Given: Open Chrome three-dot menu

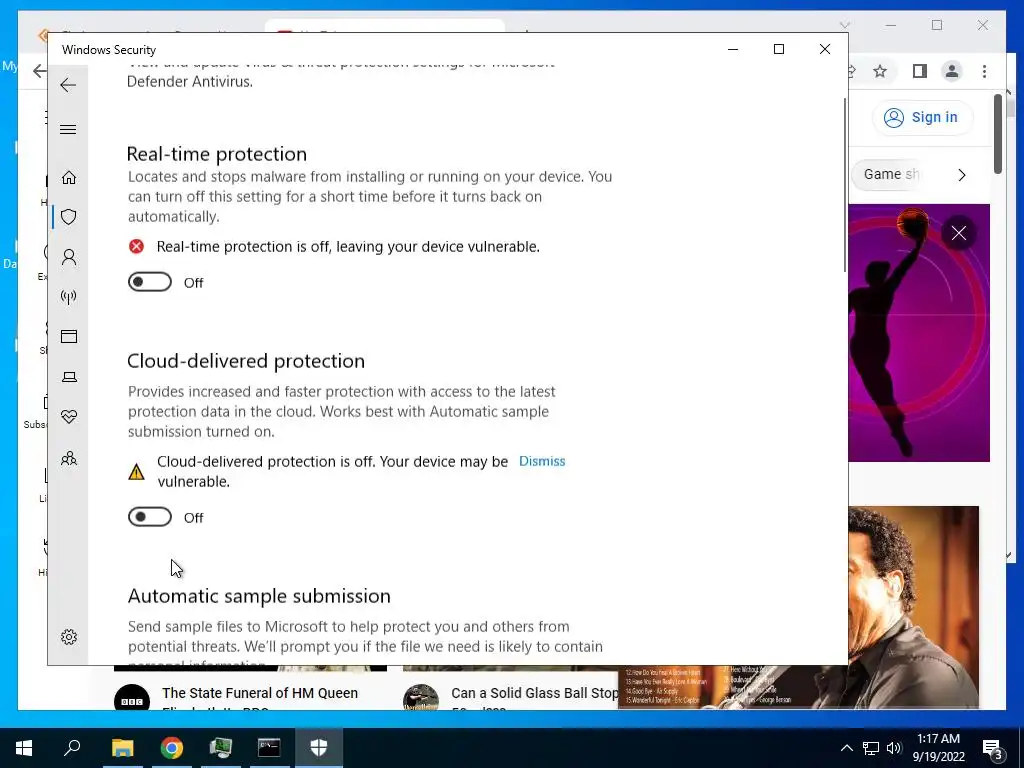Looking at the screenshot, I should (x=984, y=71).
